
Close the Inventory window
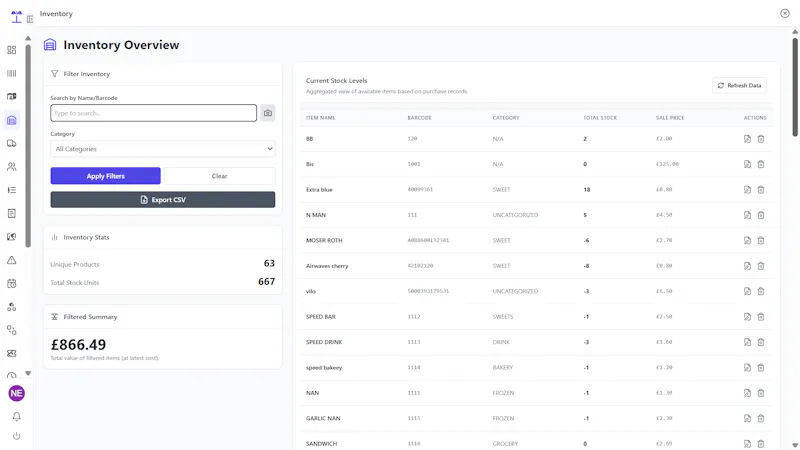point(785,13)
